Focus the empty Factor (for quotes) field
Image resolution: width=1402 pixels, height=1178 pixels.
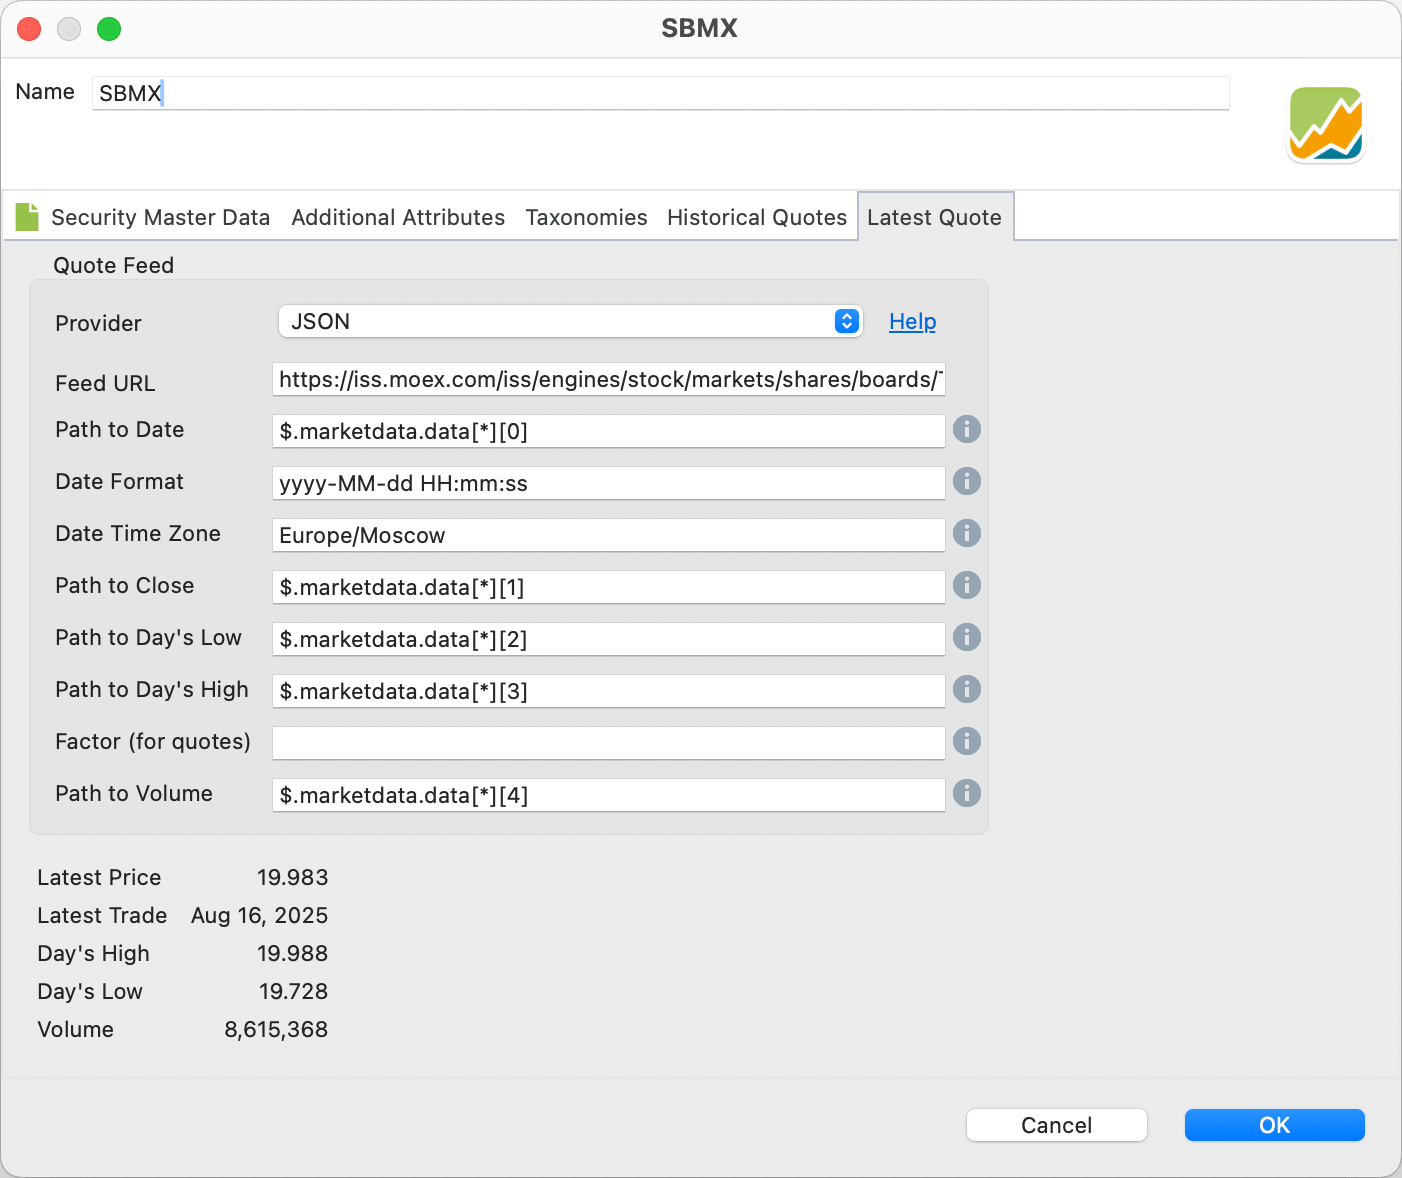pos(609,743)
